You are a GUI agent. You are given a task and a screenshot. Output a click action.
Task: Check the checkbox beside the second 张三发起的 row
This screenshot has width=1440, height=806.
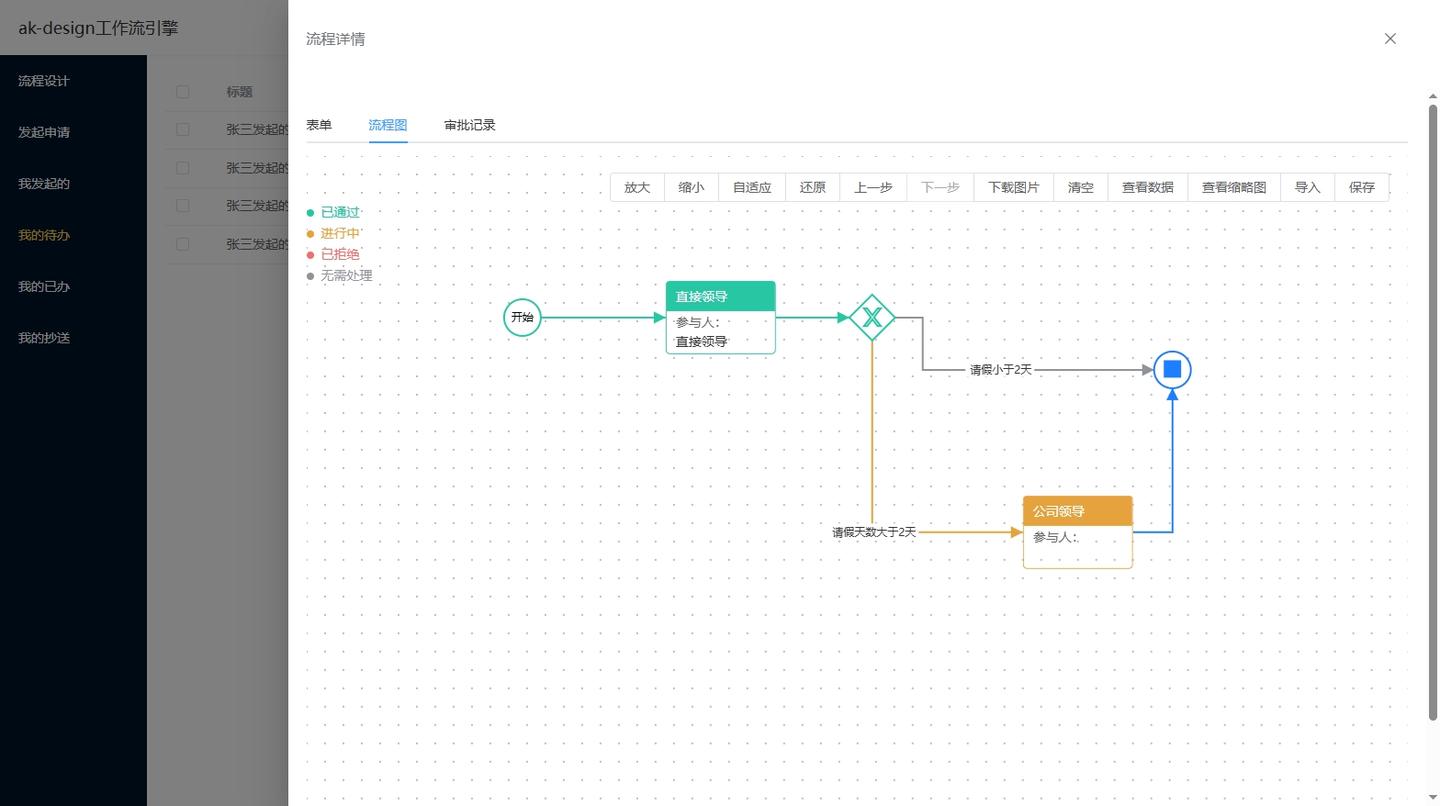[x=182, y=167]
